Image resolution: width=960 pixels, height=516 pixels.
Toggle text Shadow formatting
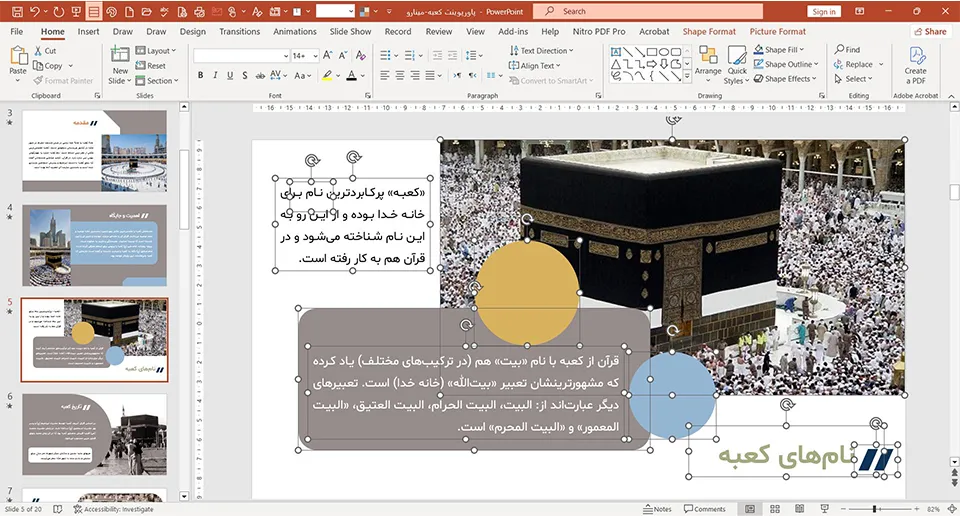[244, 75]
